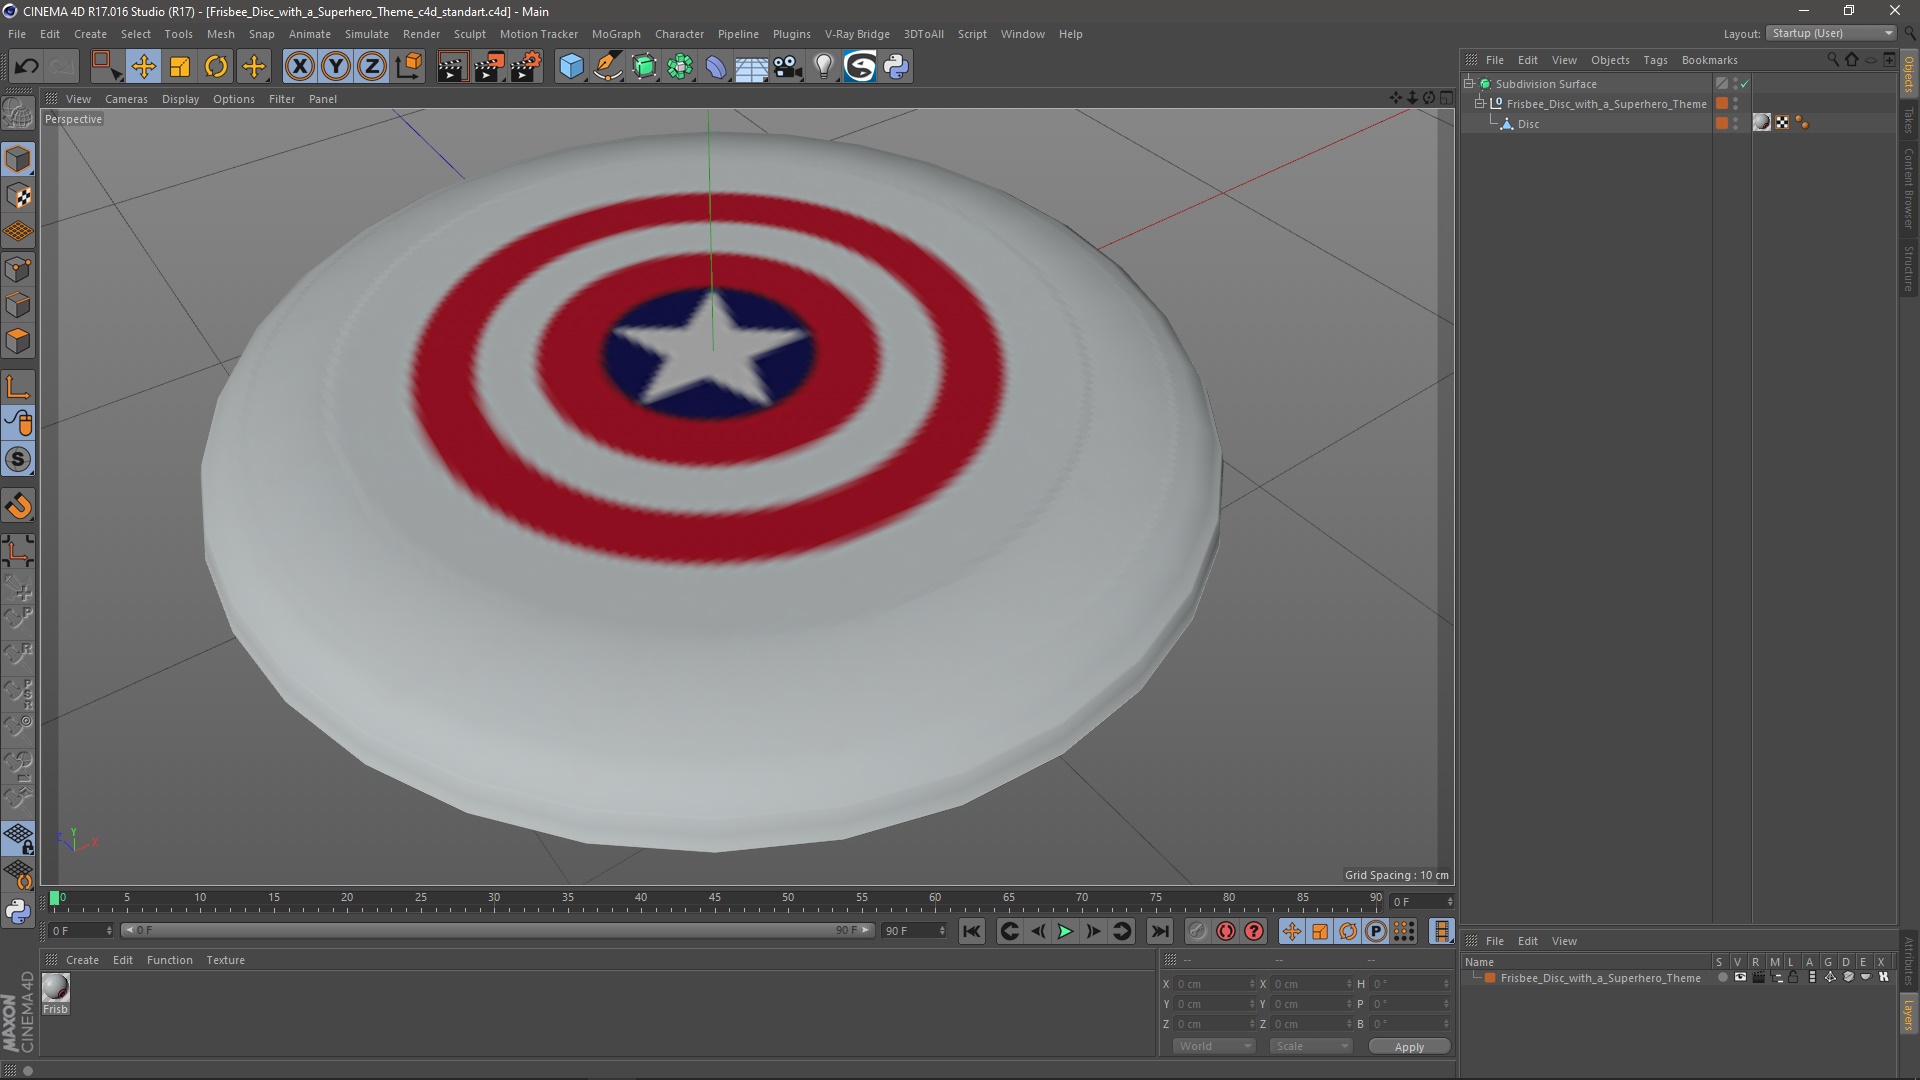Step to the next frame
1920x1080 pixels.
[1094, 931]
